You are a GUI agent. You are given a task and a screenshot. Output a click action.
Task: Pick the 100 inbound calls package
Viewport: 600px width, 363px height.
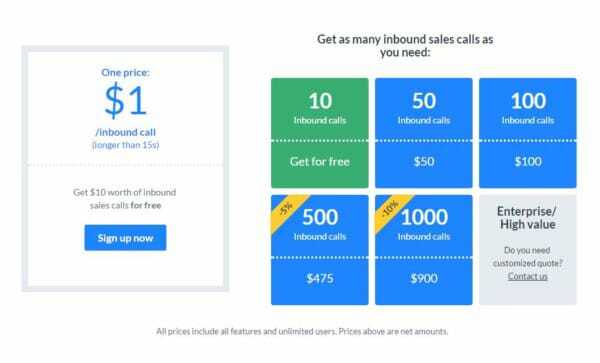coord(528,133)
